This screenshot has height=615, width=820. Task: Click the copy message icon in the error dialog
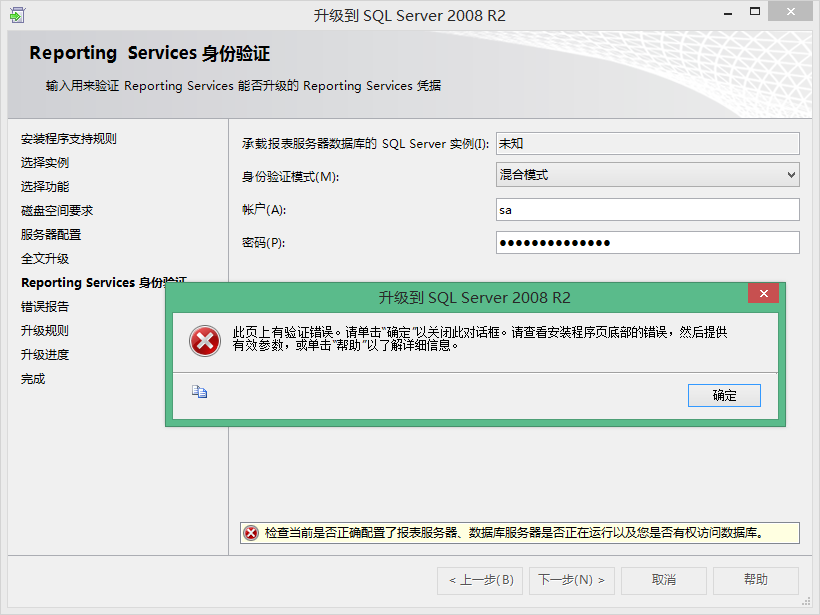coord(199,392)
